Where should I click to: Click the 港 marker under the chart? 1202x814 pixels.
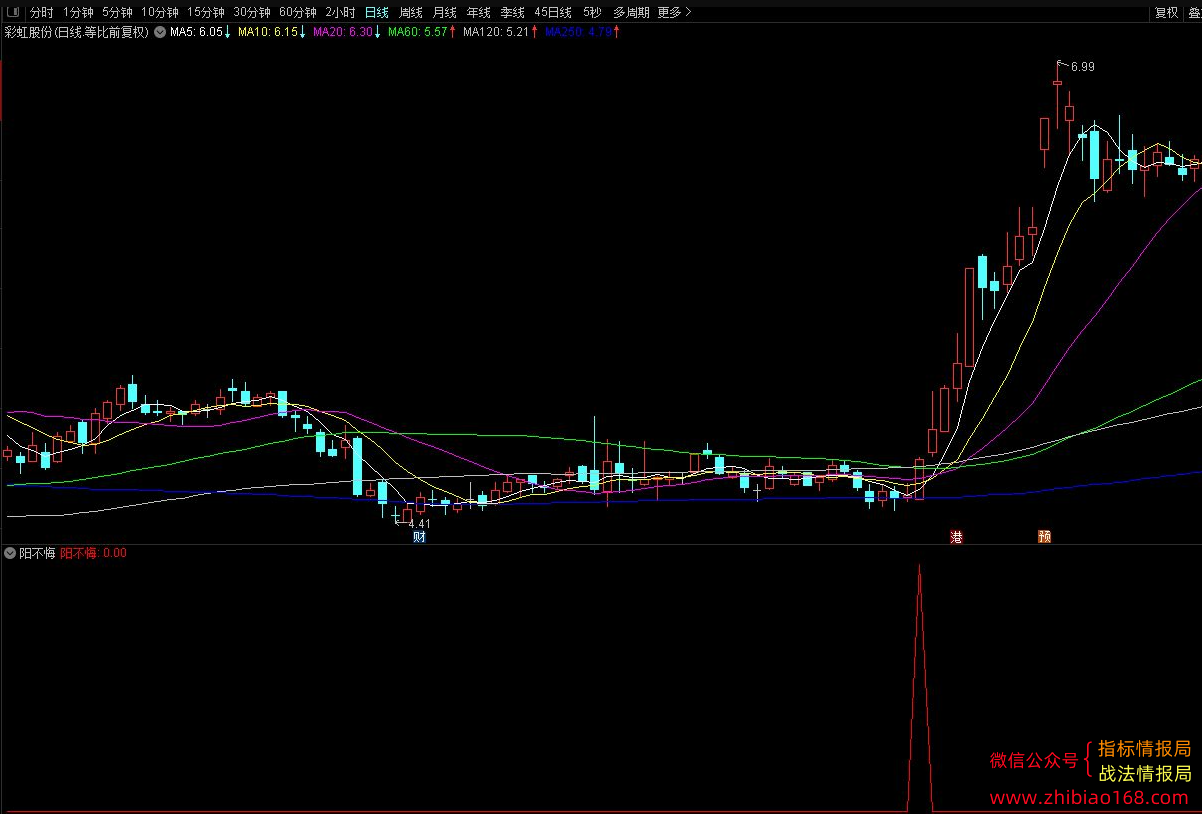[956, 537]
